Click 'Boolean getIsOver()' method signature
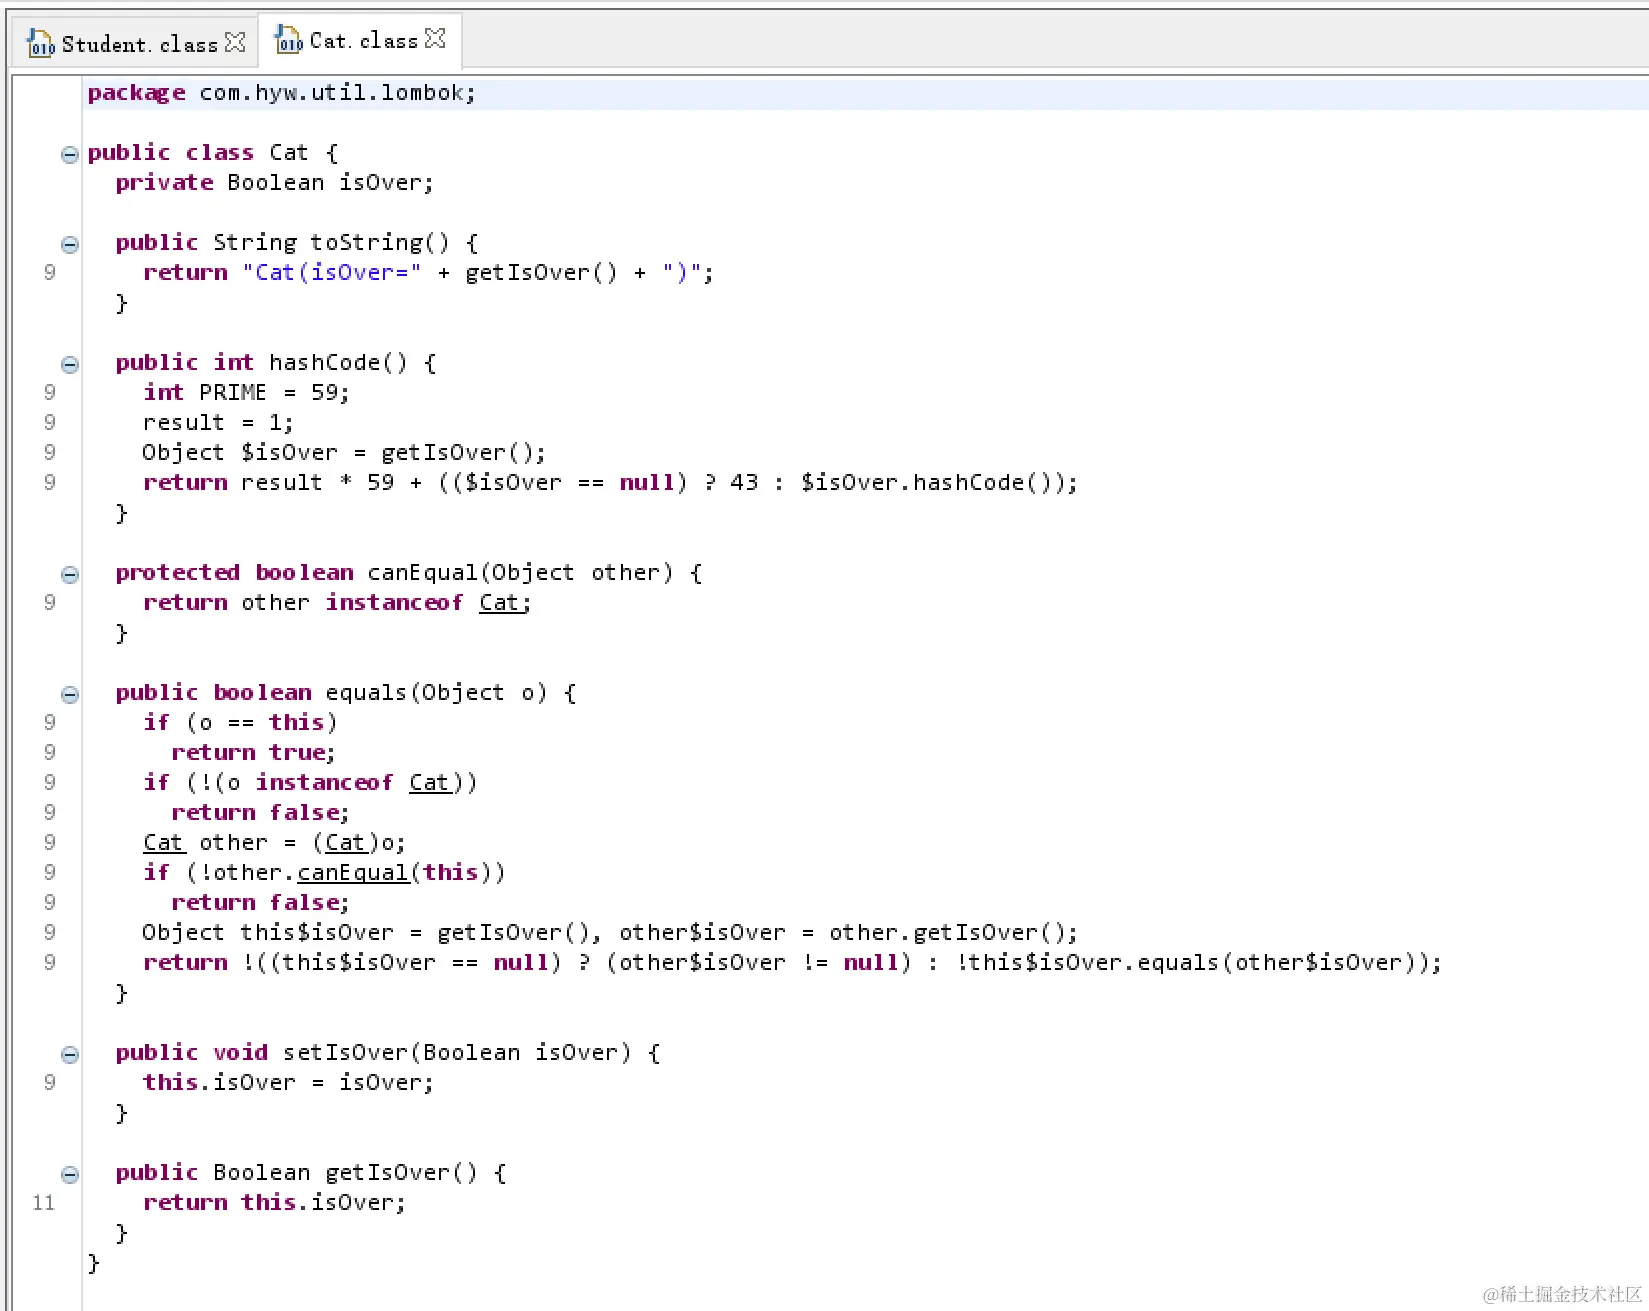 point(345,1173)
